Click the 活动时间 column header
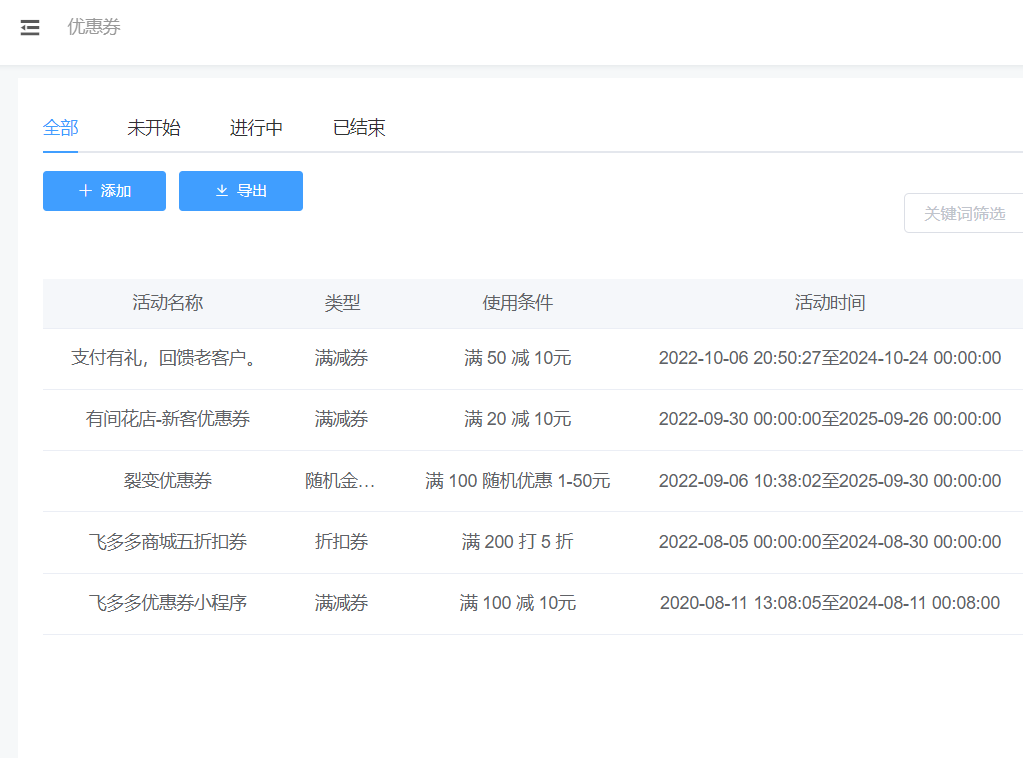 pos(830,303)
